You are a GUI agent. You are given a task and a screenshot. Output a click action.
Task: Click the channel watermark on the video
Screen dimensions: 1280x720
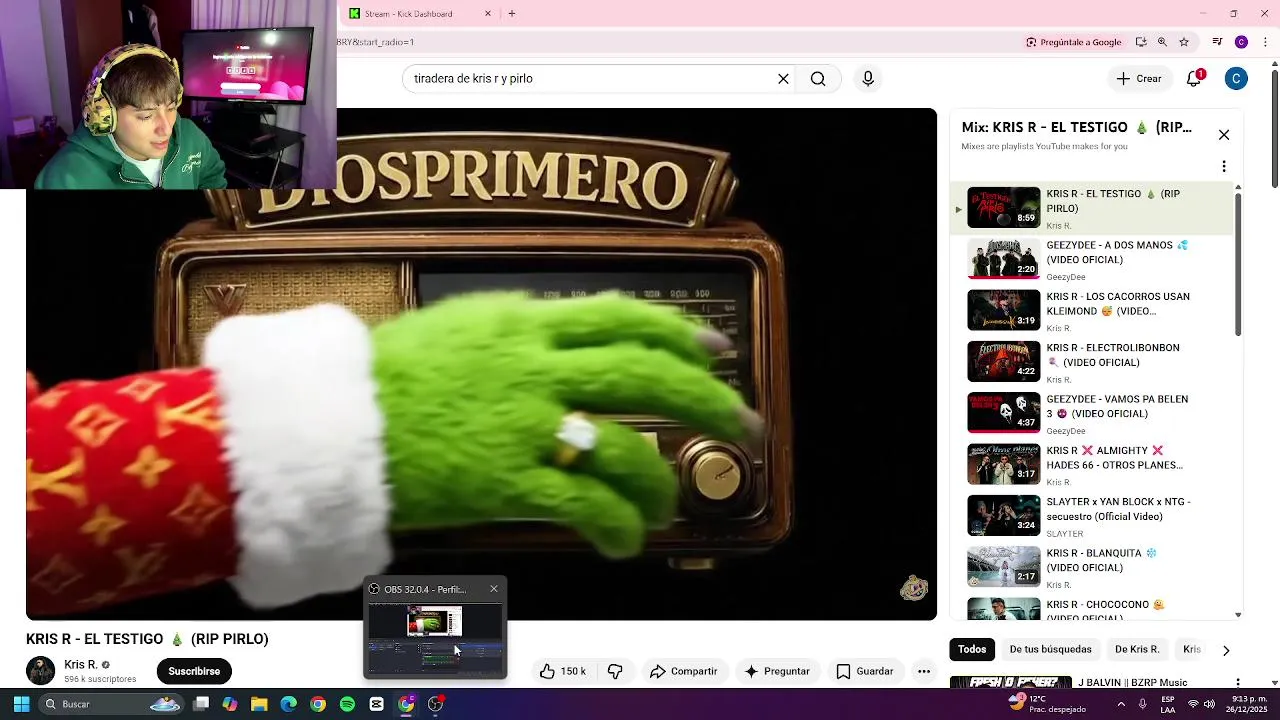(x=914, y=588)
